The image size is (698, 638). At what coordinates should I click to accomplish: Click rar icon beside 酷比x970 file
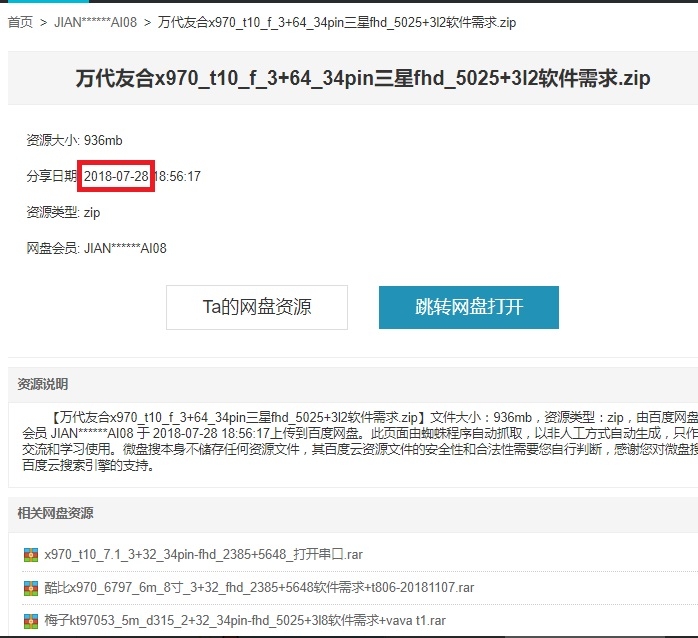pos(31,588)
